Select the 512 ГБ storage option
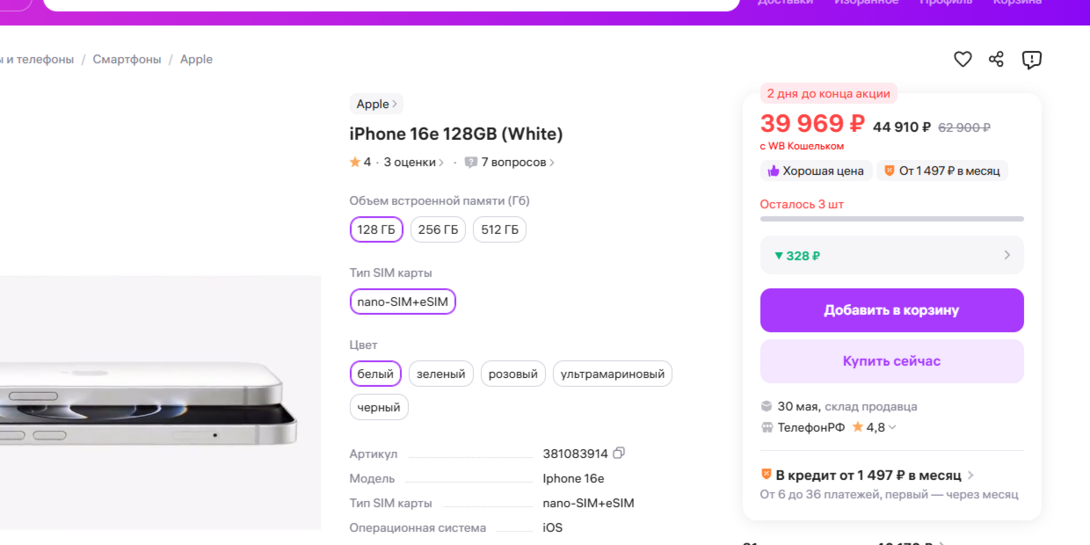Image resolution: width=1090 pixels, height=545 pixels. [500, 230]
